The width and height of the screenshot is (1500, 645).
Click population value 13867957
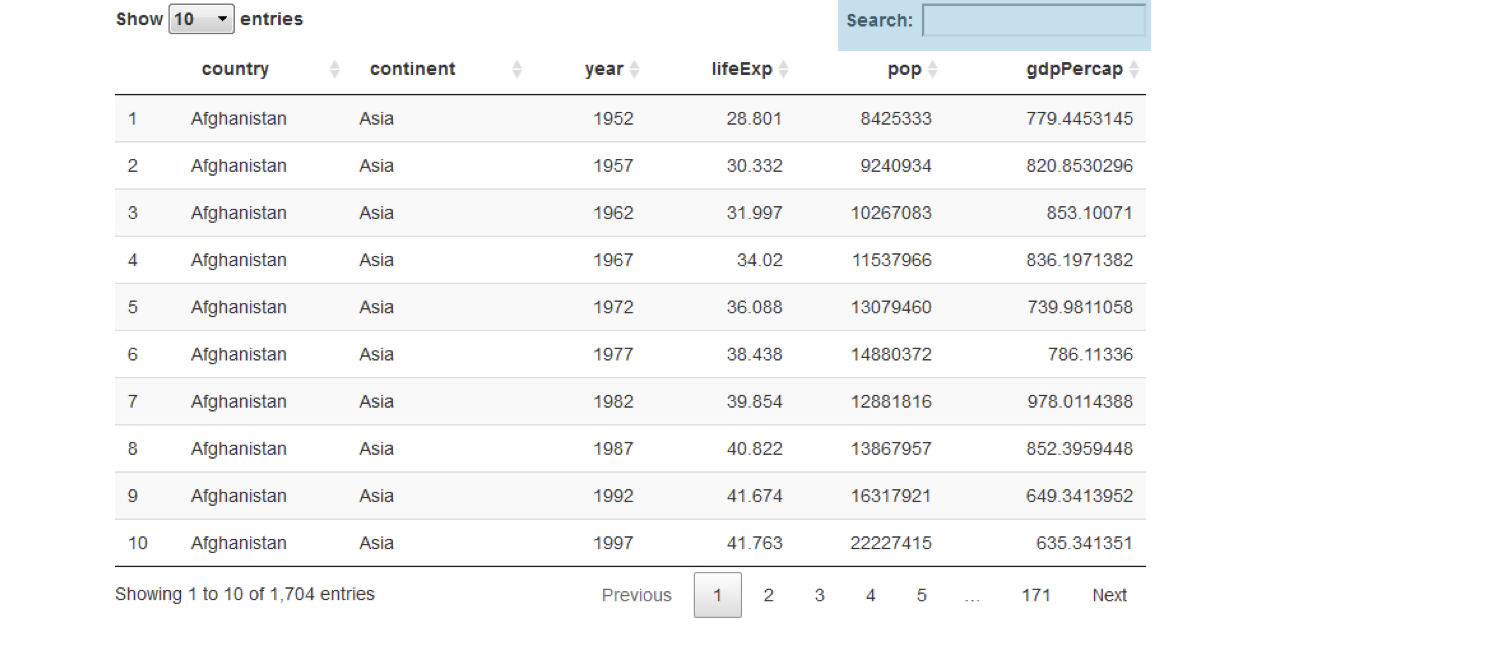click(x=891, y=448)
